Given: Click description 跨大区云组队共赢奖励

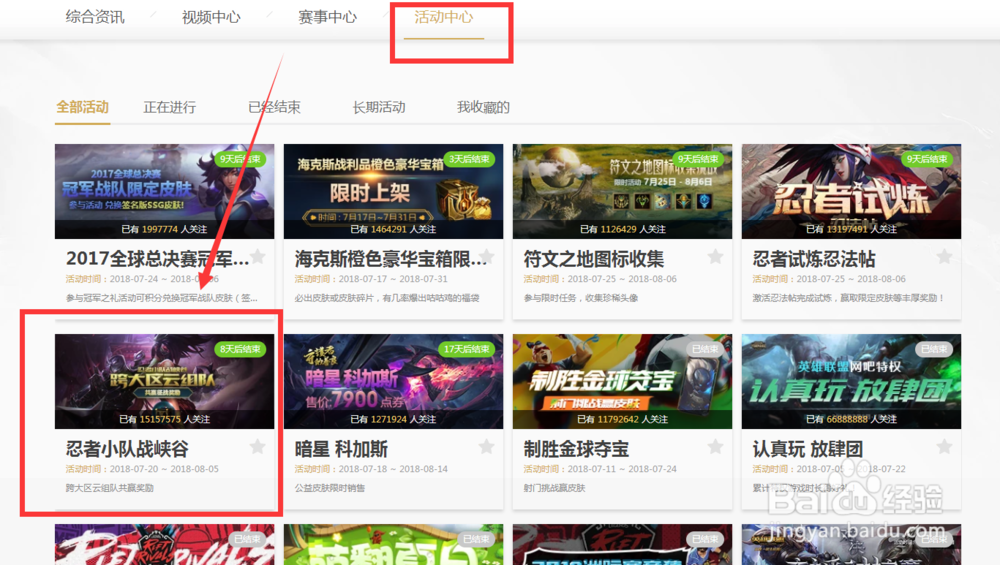Looking at the screenshot, I should point(110,488).
